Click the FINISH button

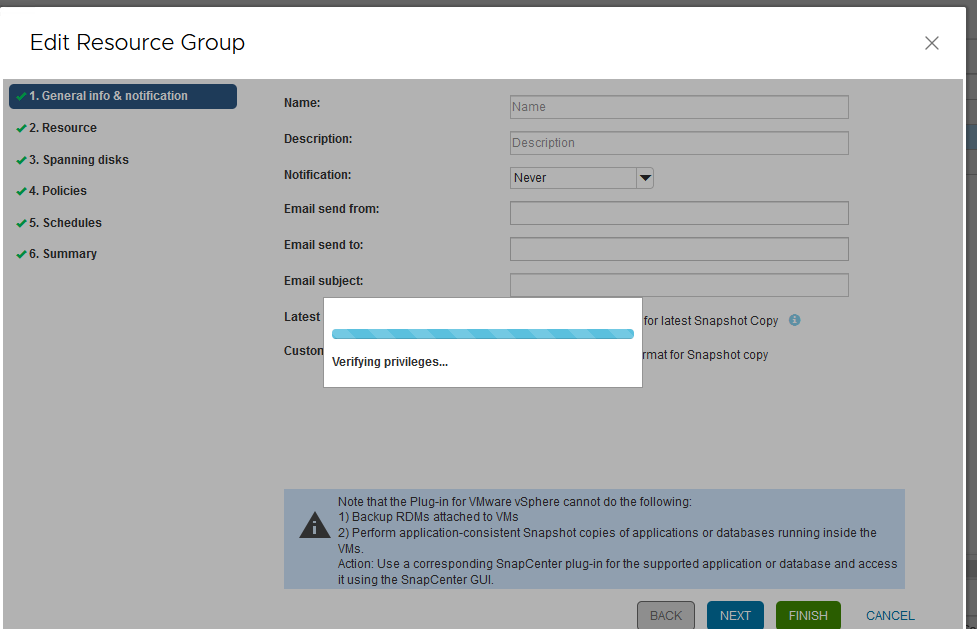click(x=807, y=615)
